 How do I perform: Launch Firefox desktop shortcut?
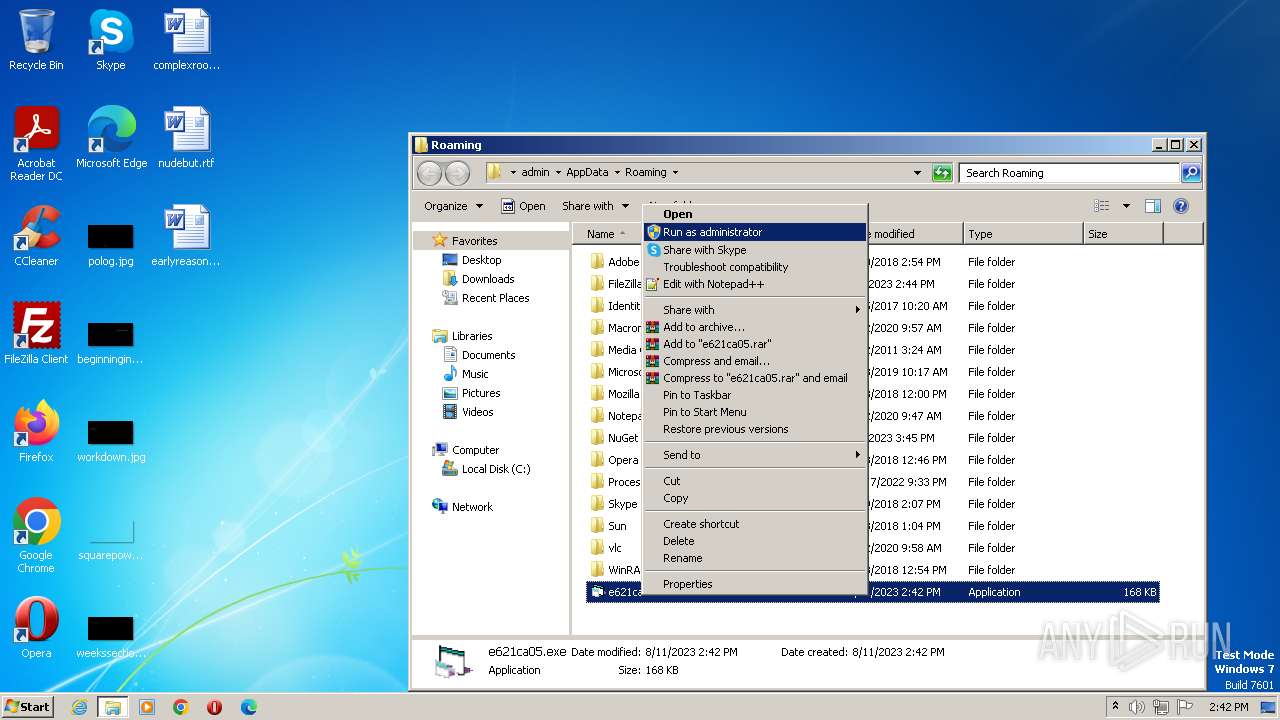[36, 432]
